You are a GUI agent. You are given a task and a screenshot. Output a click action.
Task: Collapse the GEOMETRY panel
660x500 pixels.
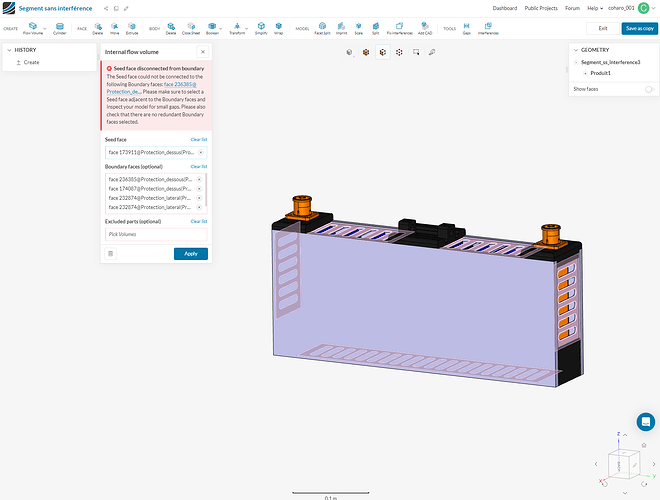click(575, 48)
